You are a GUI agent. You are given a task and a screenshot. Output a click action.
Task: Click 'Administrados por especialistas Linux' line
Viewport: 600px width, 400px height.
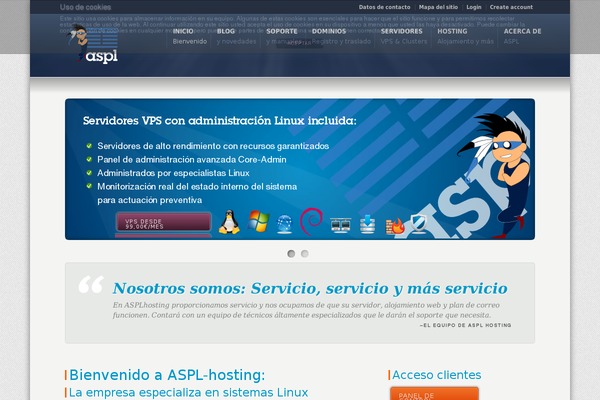point(173,173)
